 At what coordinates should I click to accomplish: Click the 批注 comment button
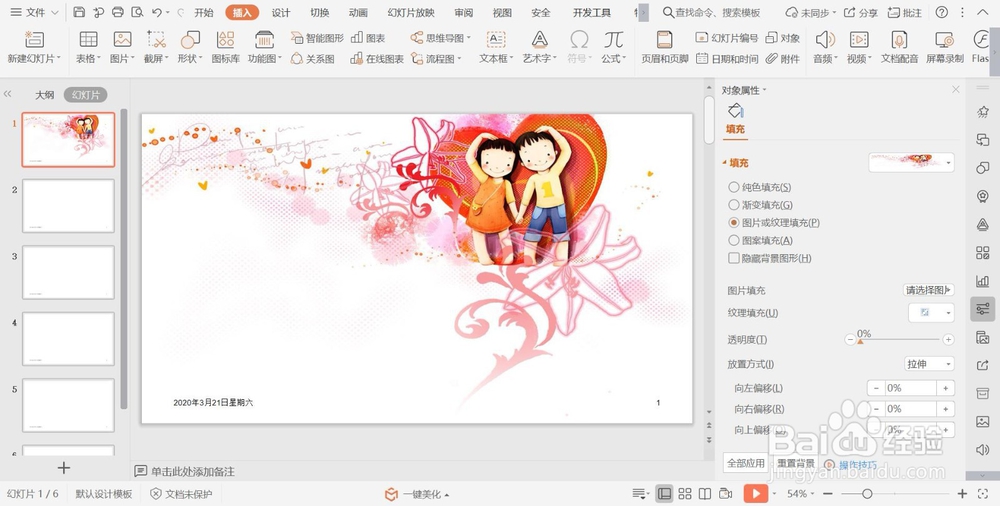[905, 12]
